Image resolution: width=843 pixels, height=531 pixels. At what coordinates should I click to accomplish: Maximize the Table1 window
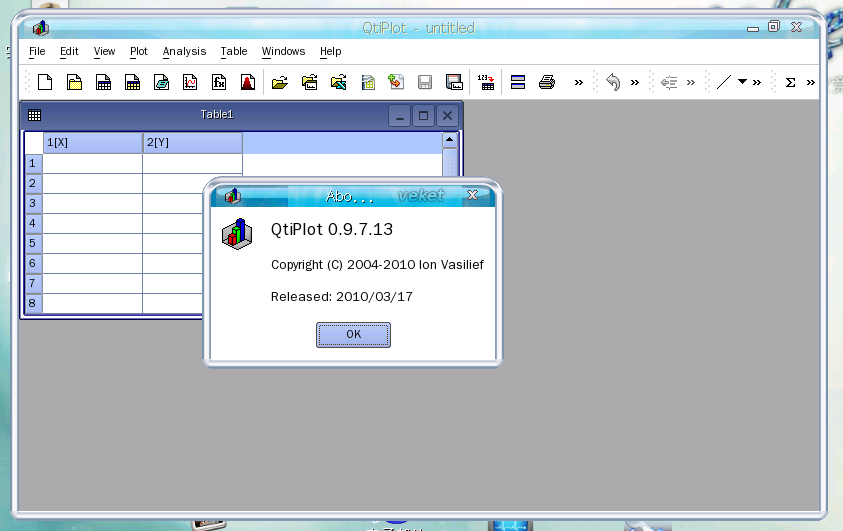coord(423,116)
